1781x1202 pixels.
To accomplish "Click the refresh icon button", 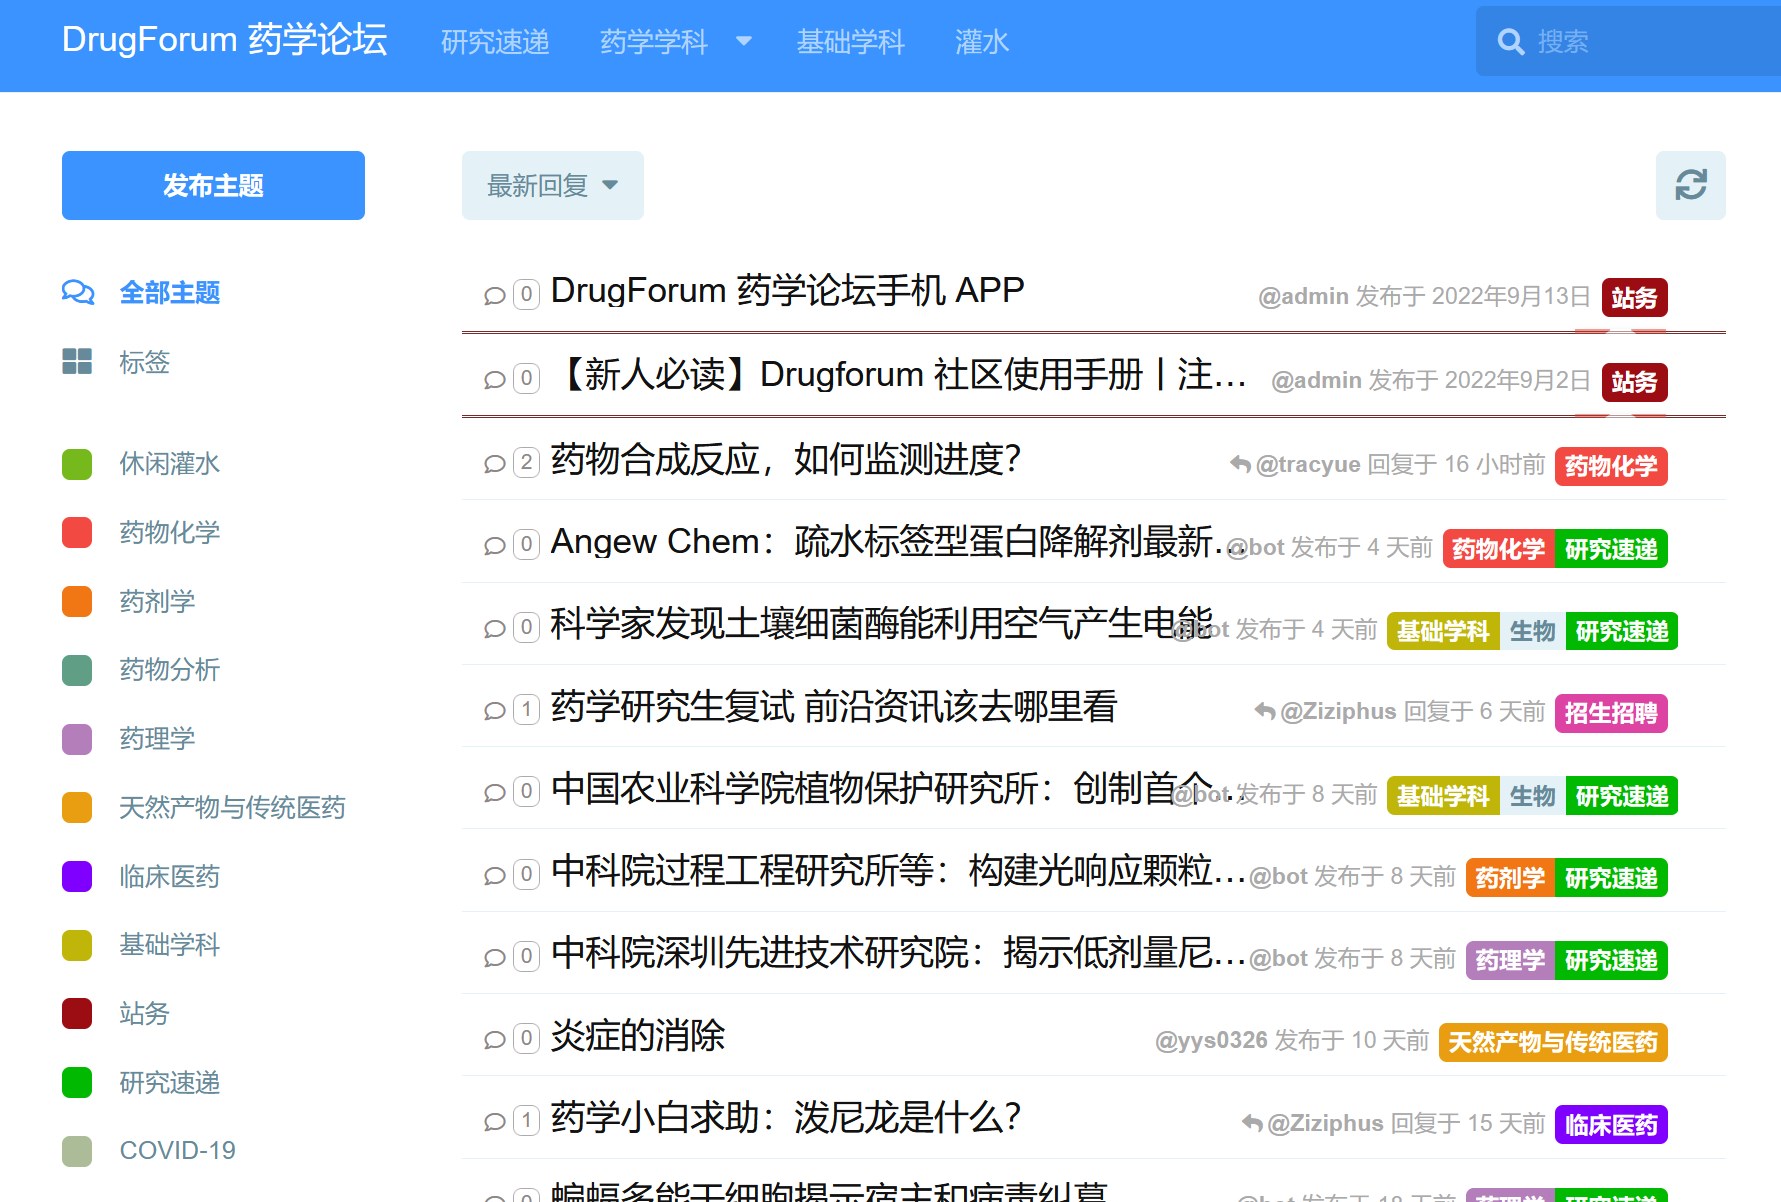I will (1690, 185).
